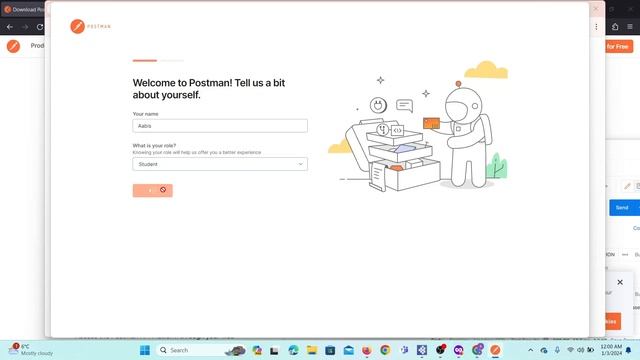Open Google Chrome from taskbar

pos(385,350)
